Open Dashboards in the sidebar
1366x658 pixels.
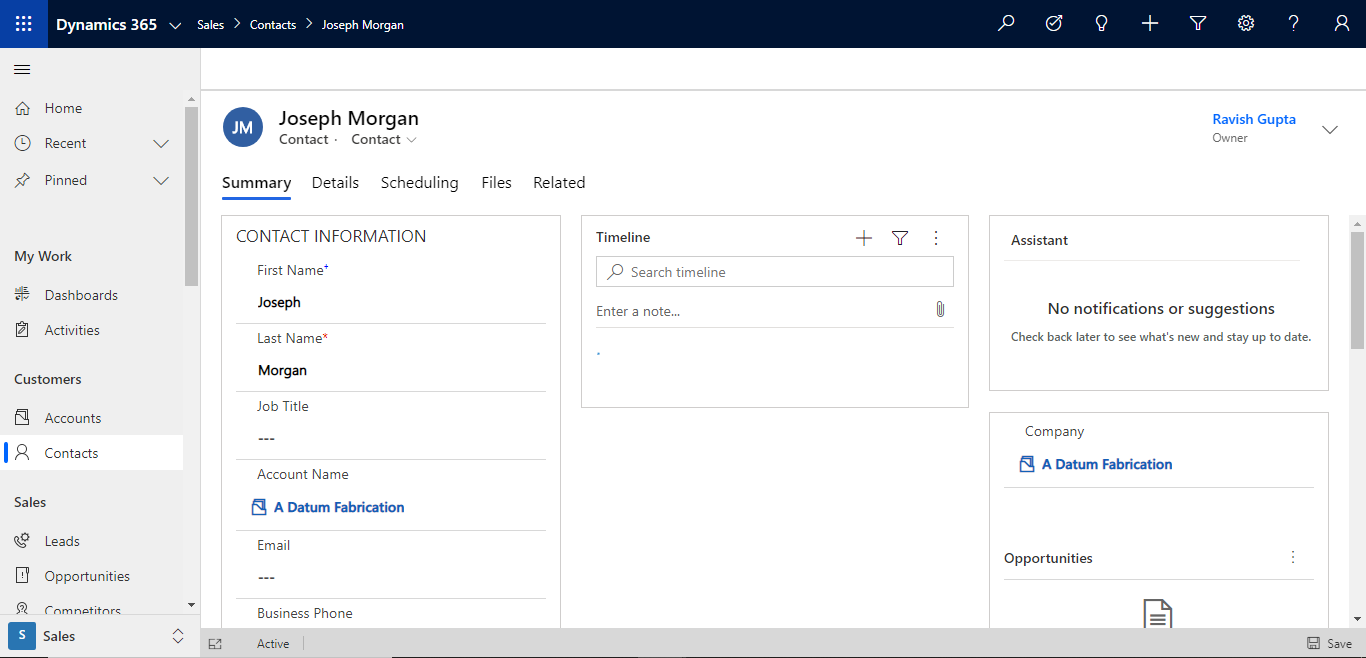point(92,295)
